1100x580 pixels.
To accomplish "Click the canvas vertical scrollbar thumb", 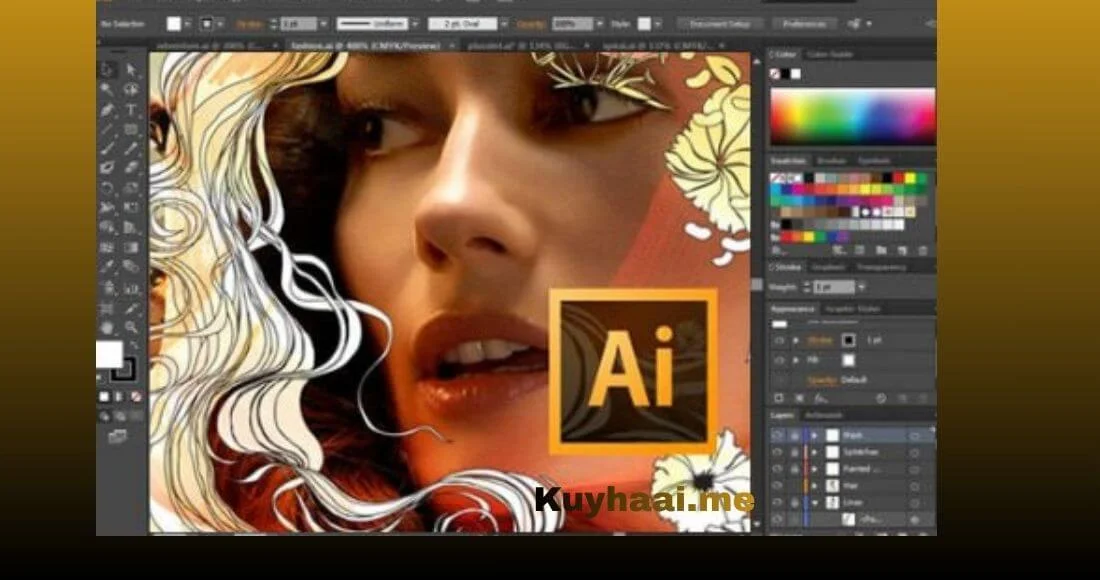I will [x=756, y=284].
